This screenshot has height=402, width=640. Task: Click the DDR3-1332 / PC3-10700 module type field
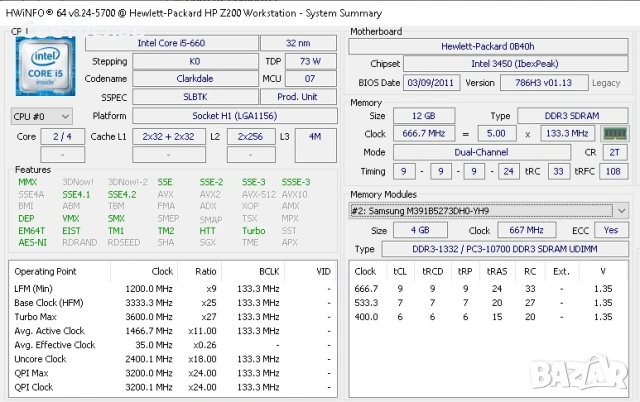505,249
